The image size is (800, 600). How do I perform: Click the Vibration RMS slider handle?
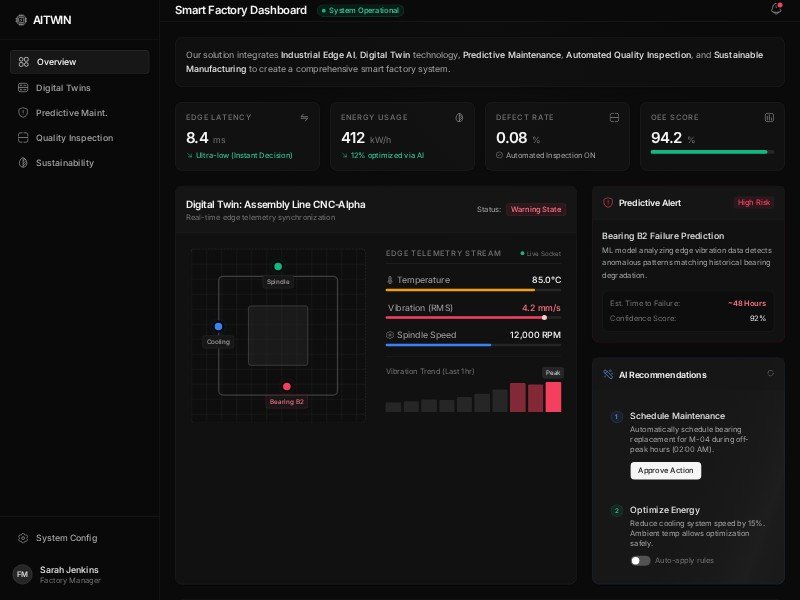click(544, 317)
